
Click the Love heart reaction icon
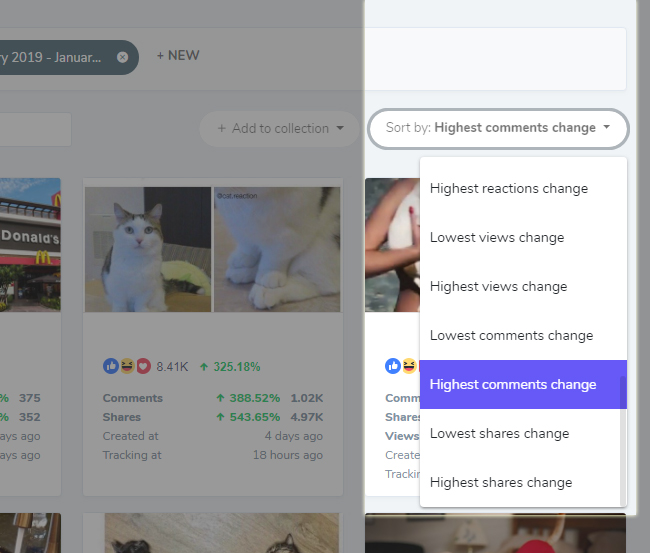[x=143, y=366]
